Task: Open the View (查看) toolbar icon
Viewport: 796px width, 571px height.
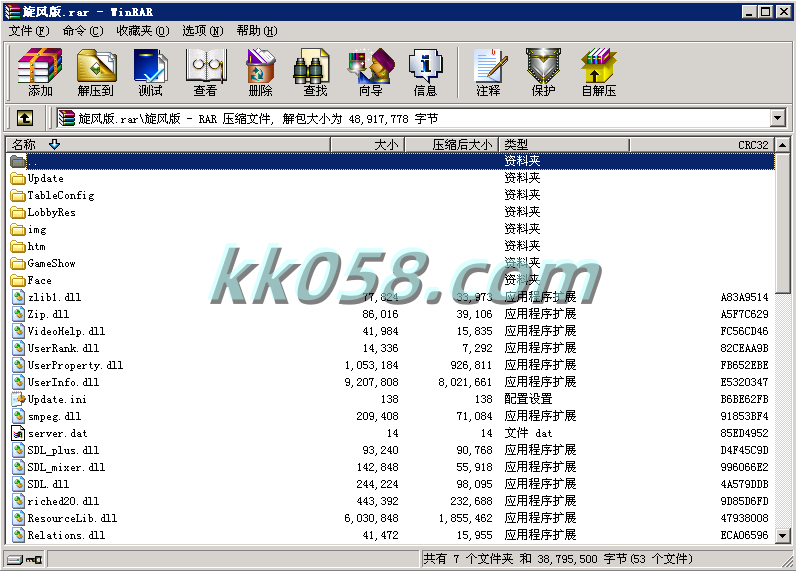Action: tap(206, 73)
